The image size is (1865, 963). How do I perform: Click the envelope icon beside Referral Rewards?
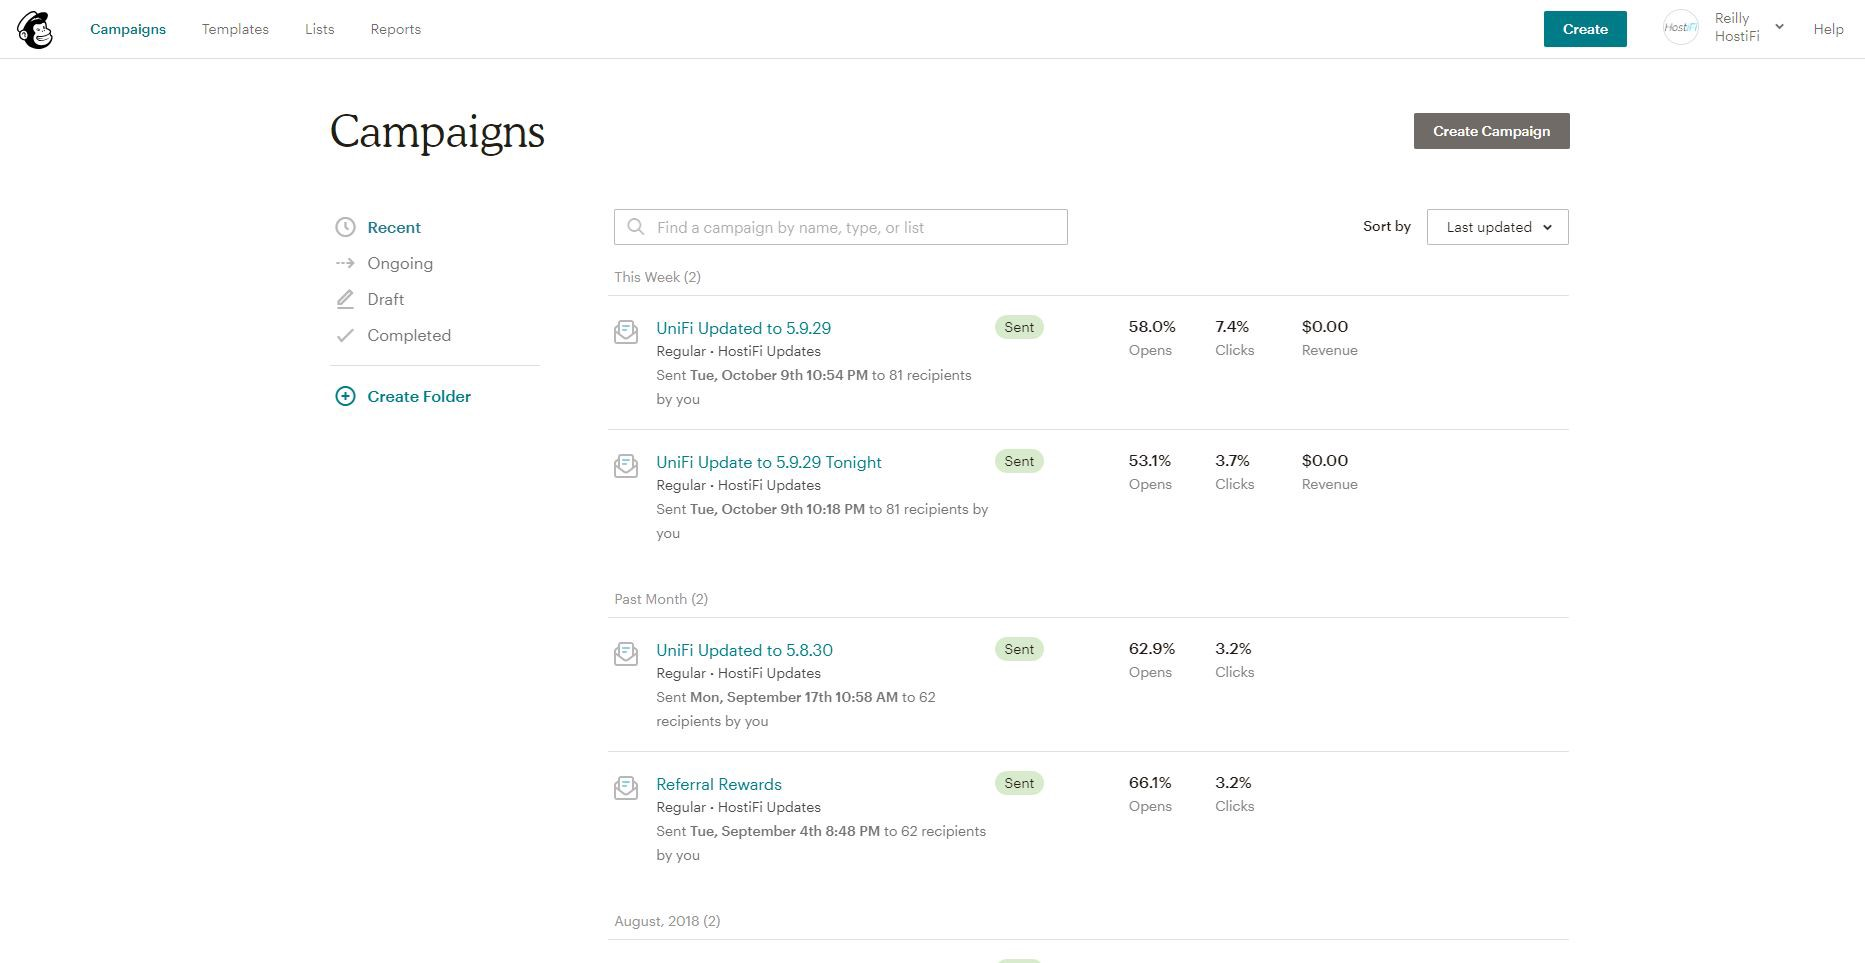pos(626,788)
